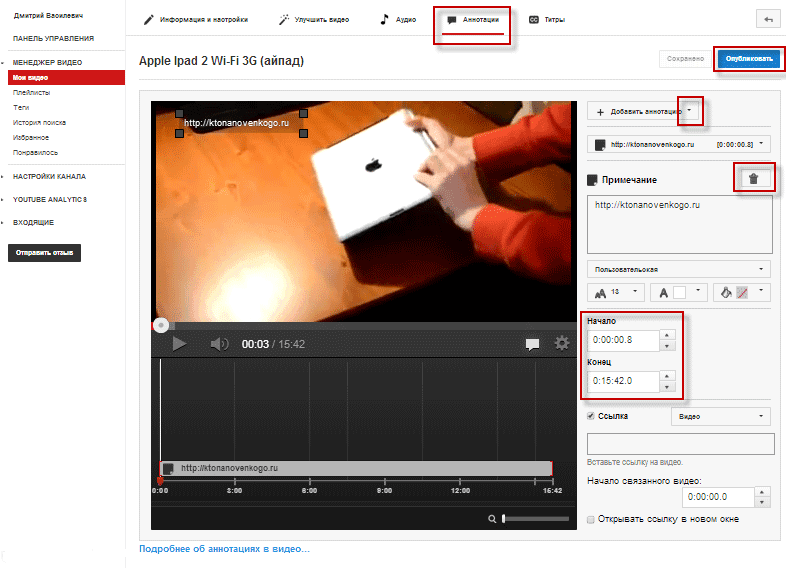The width and height of the screenshot is (786, 568).
Task: Open the Improve video tab
Action: 314,20
